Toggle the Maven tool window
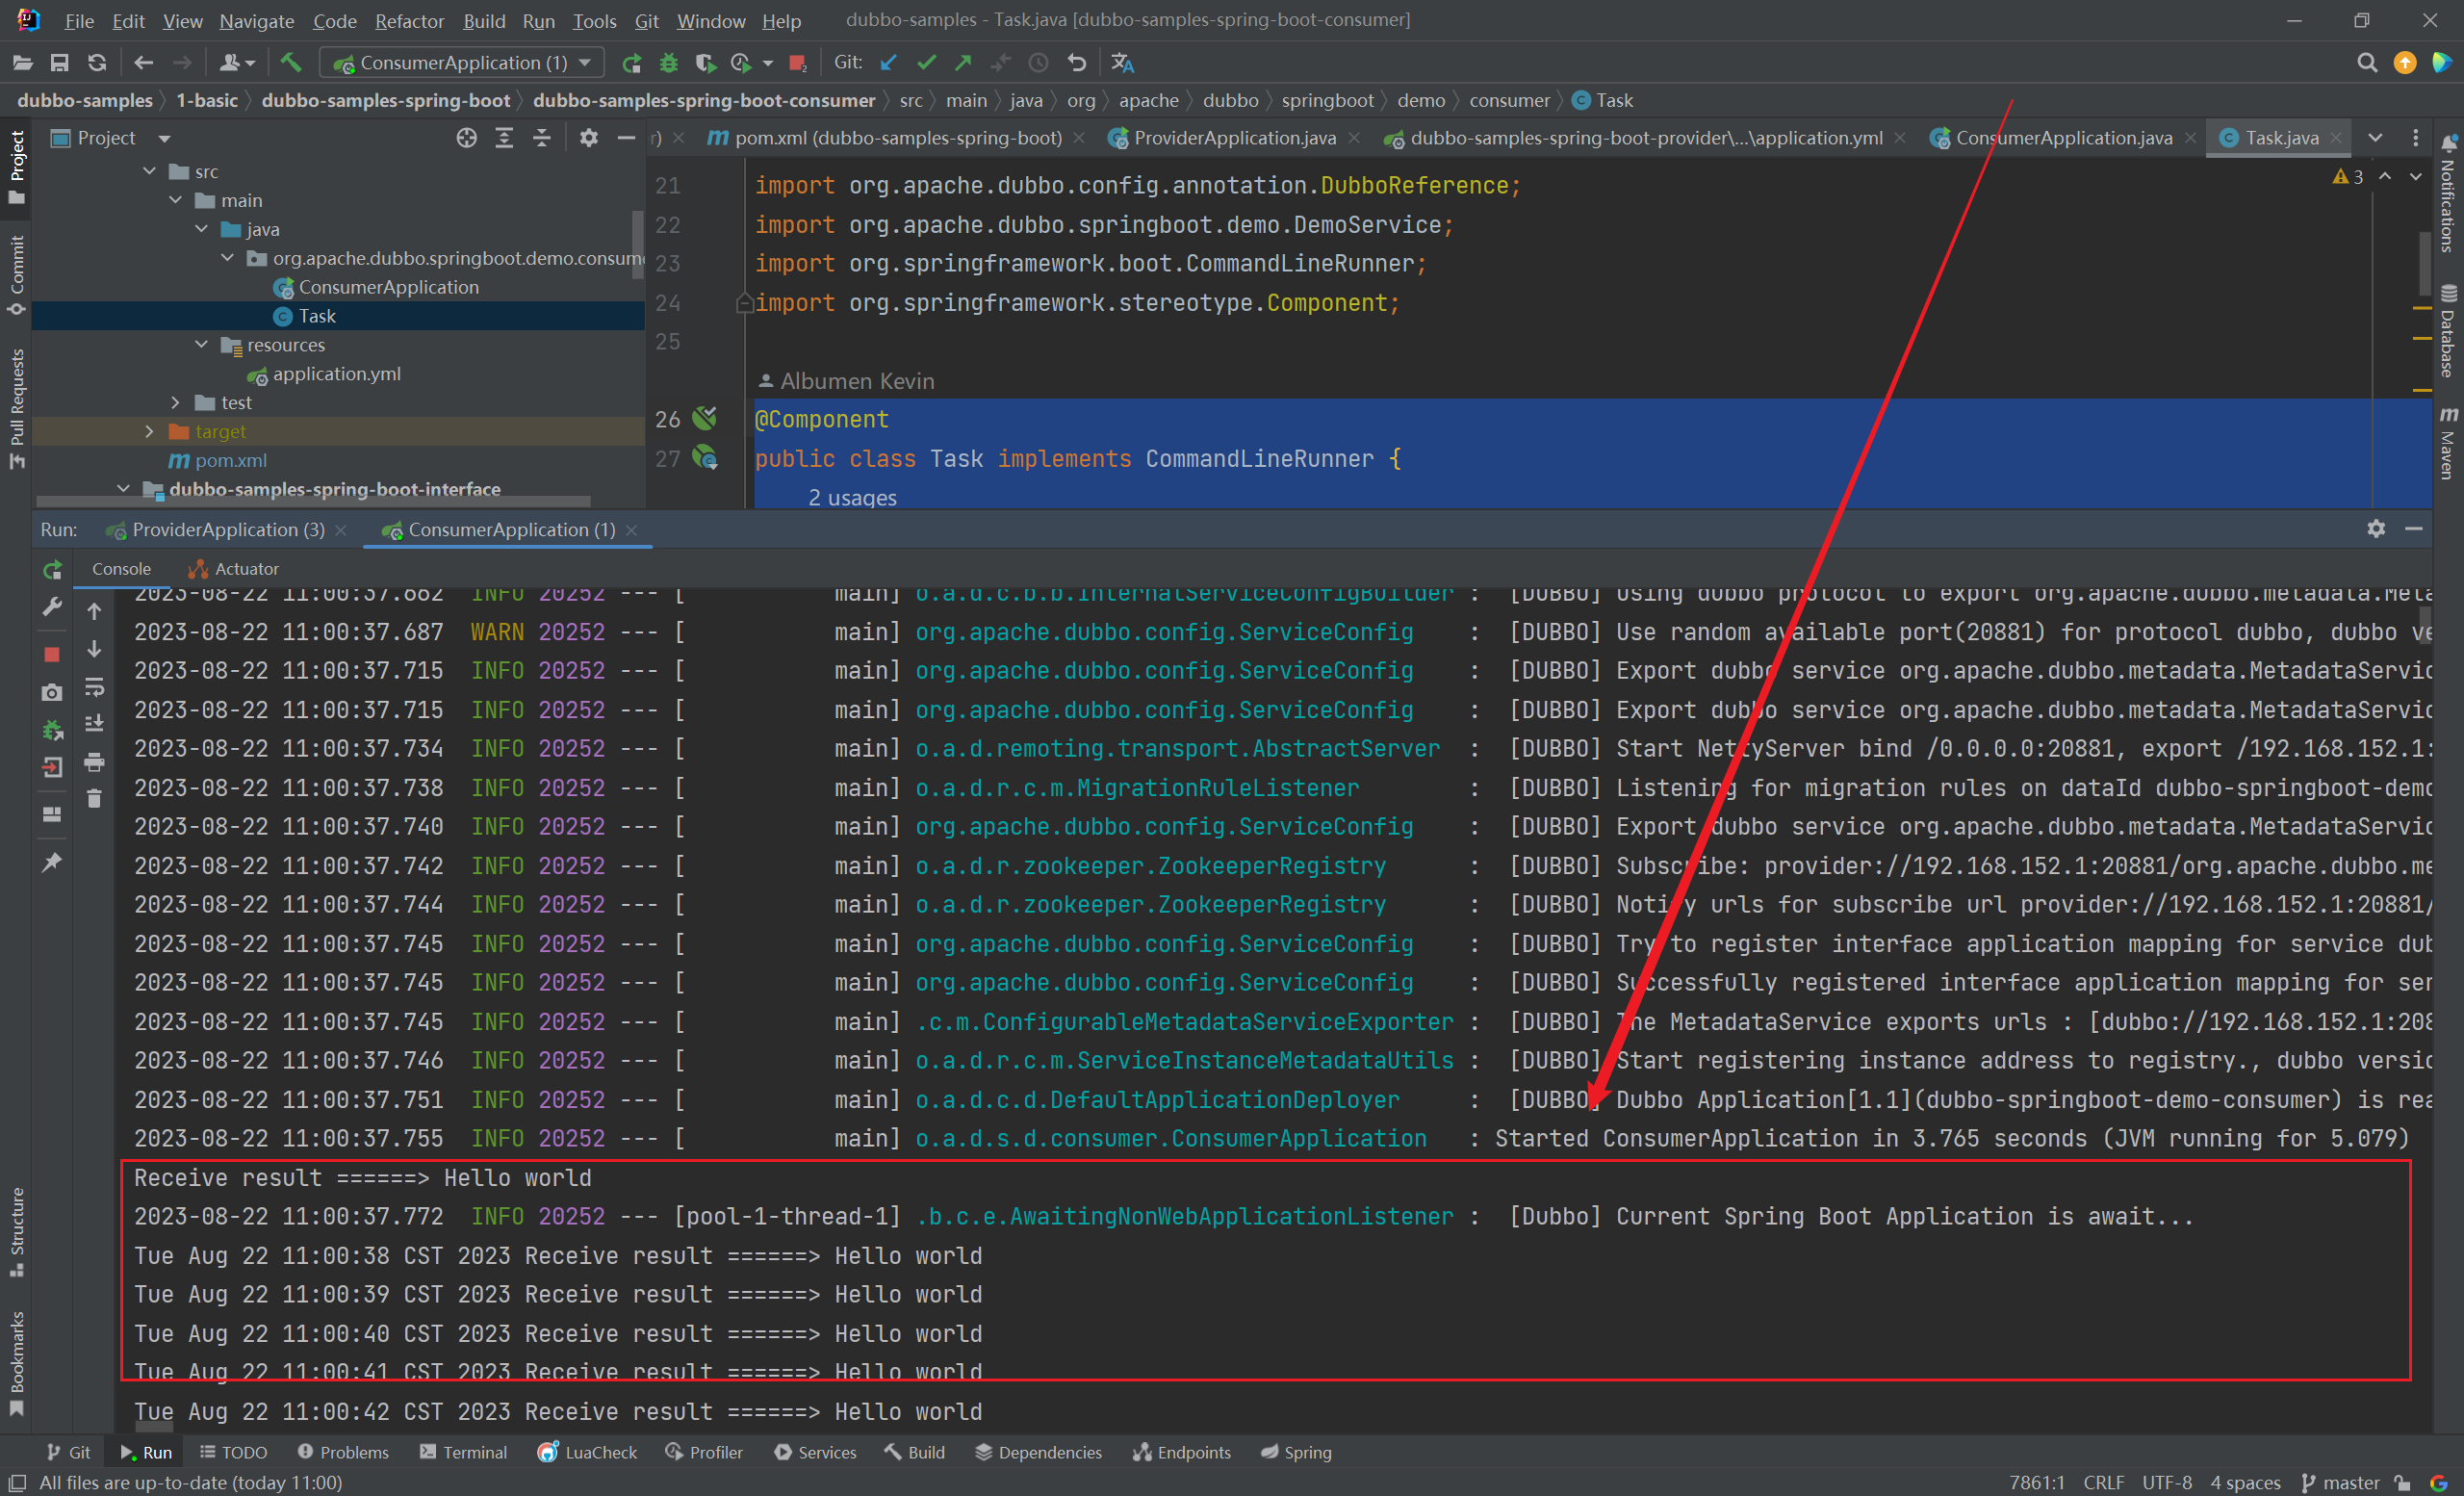Image resolution: width=2464 pixels, height=1496 pixels. (x=2448, y=443)
